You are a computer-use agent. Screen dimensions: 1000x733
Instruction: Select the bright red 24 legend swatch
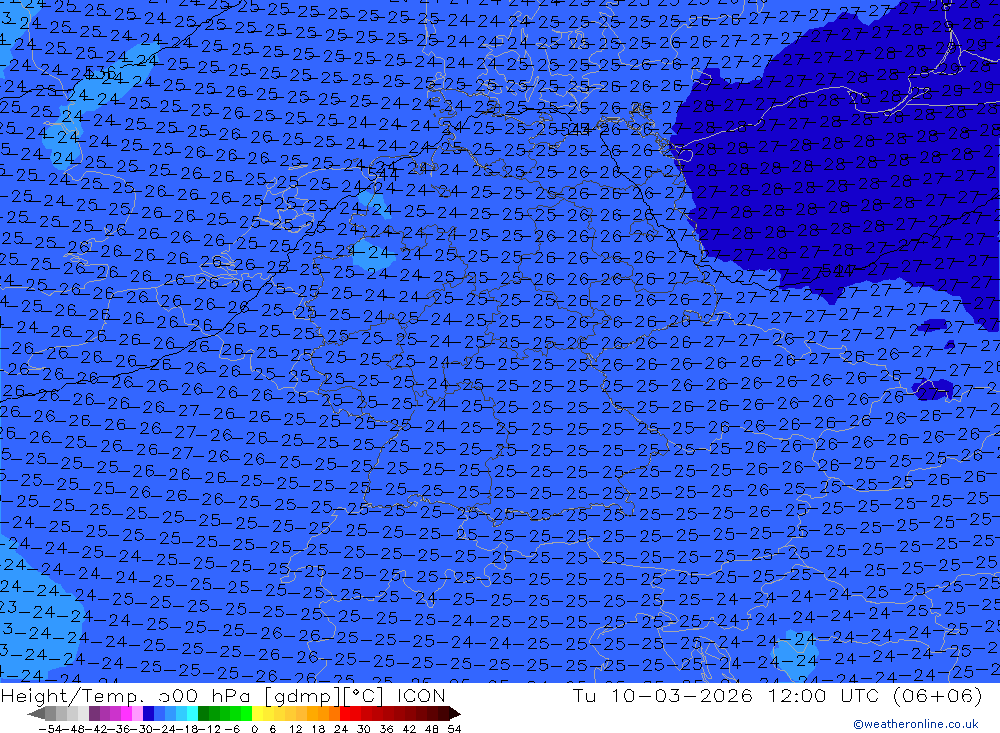(x=345, y=713)
